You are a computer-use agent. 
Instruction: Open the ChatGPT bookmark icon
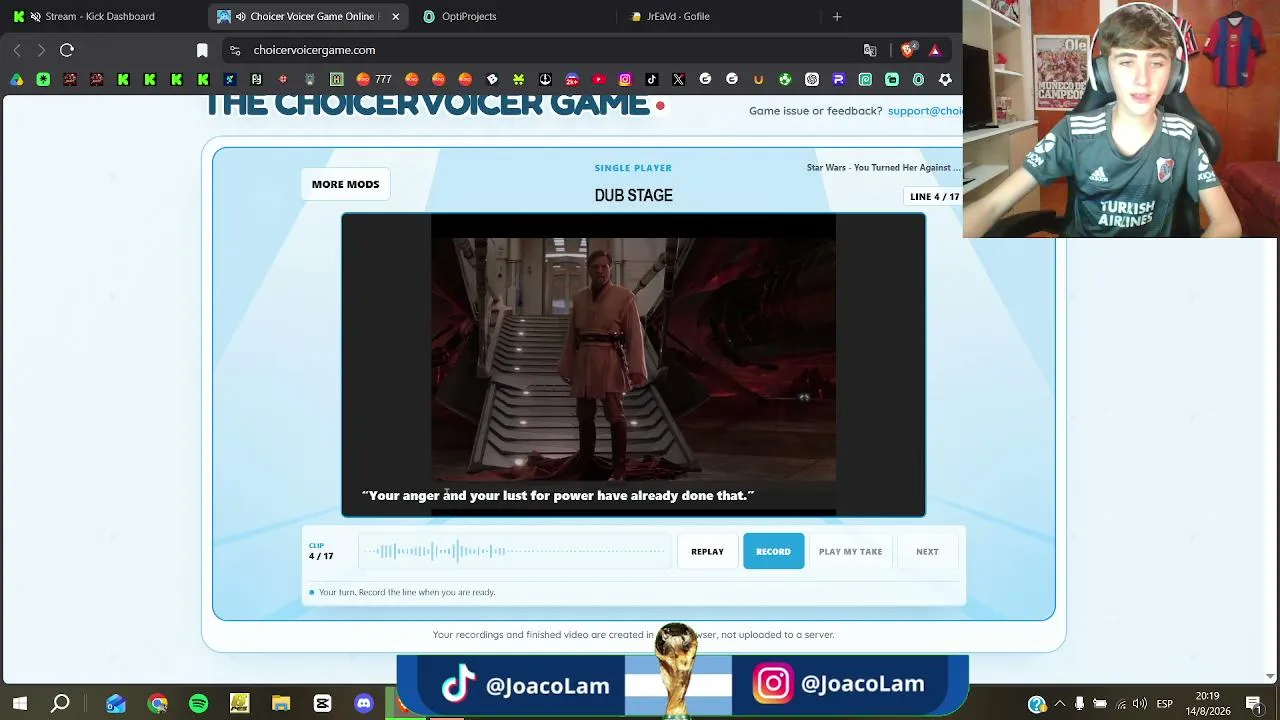tap(812, 79)
